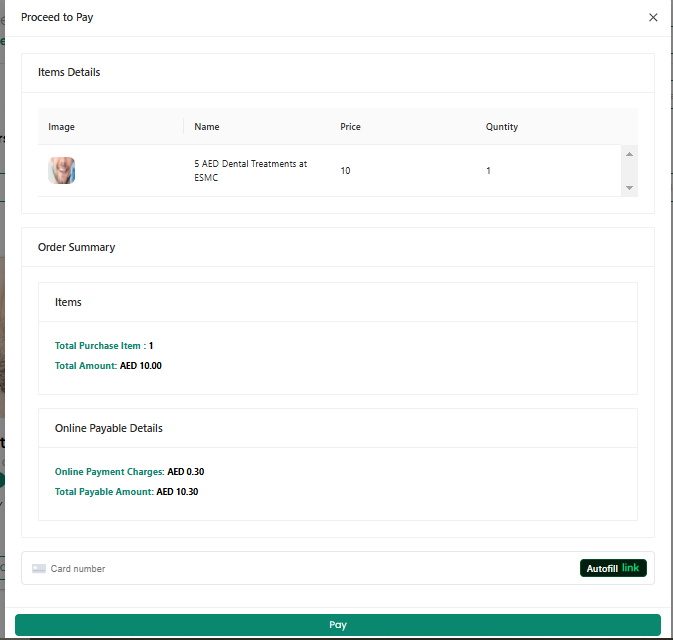
Task: Click the Autofill link button
Action: click(x=613, y=568)
